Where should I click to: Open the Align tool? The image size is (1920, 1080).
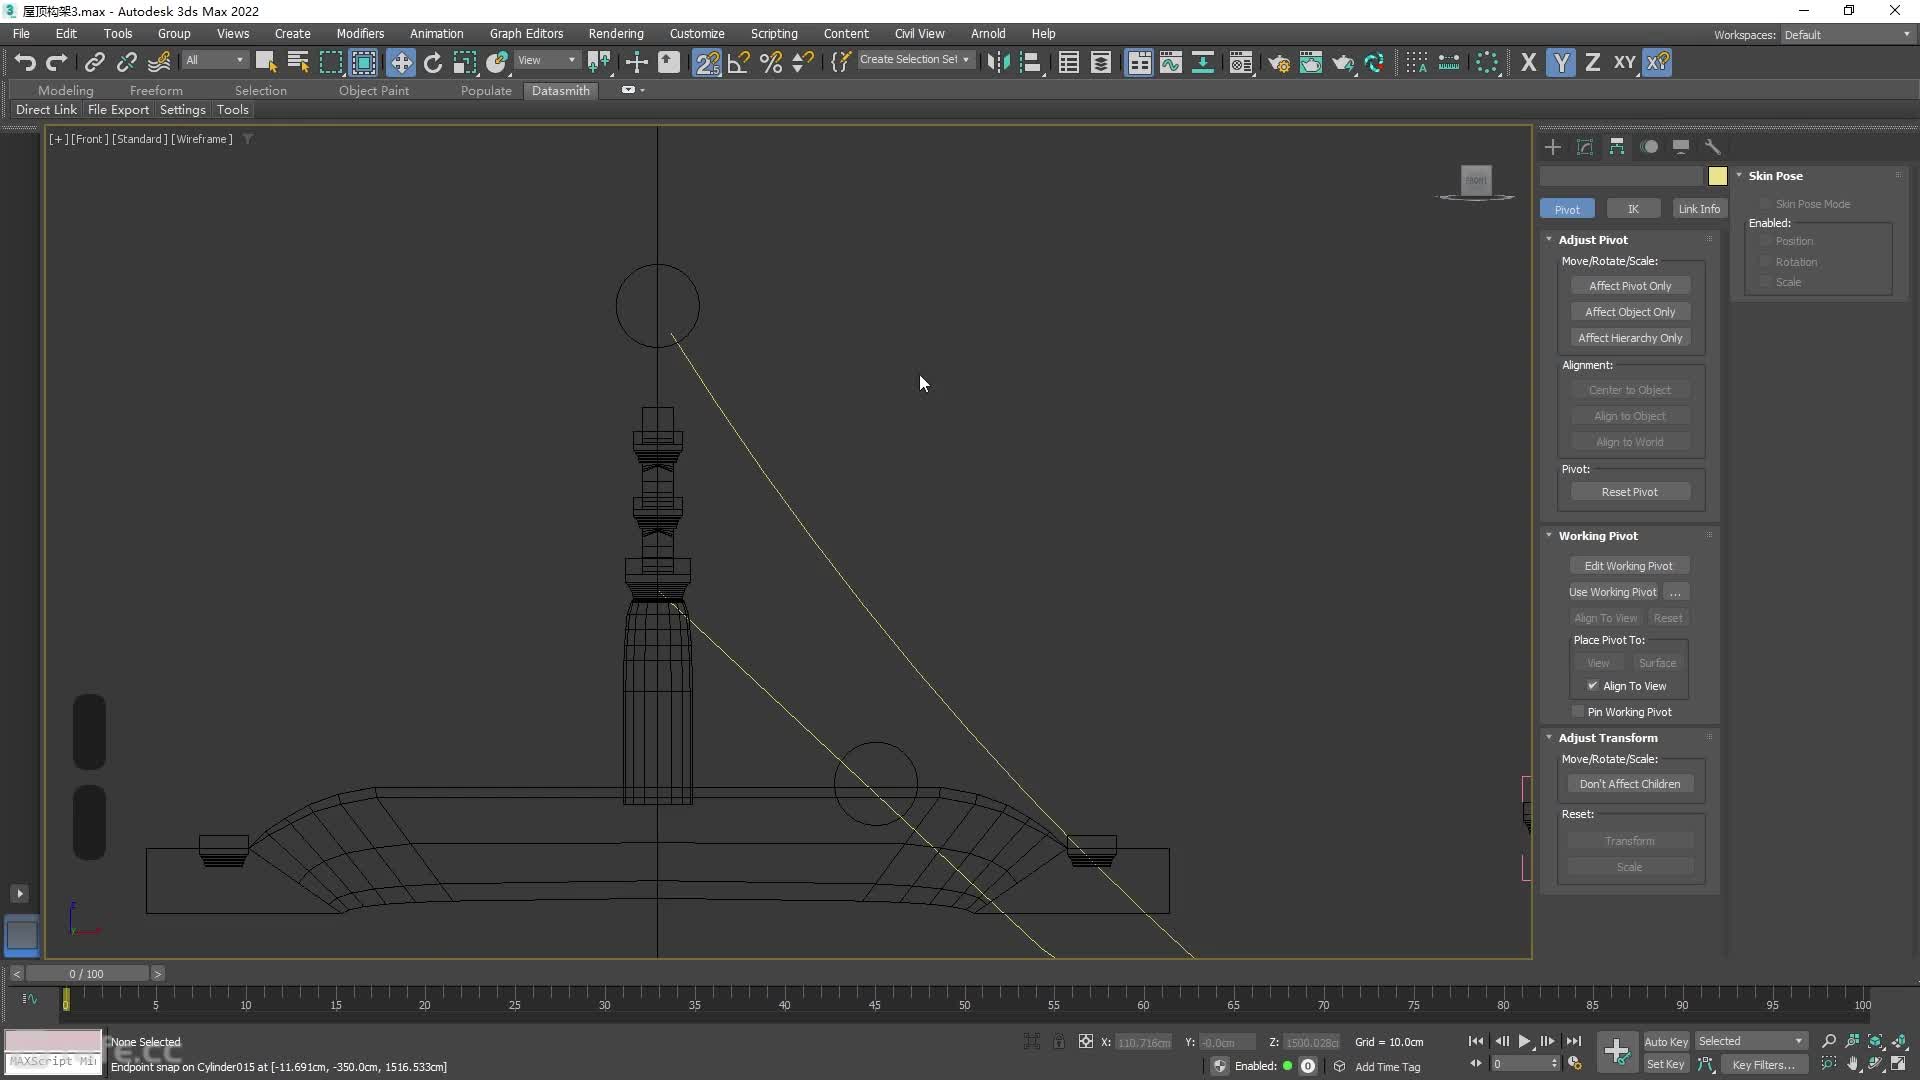pos(1031,62)
